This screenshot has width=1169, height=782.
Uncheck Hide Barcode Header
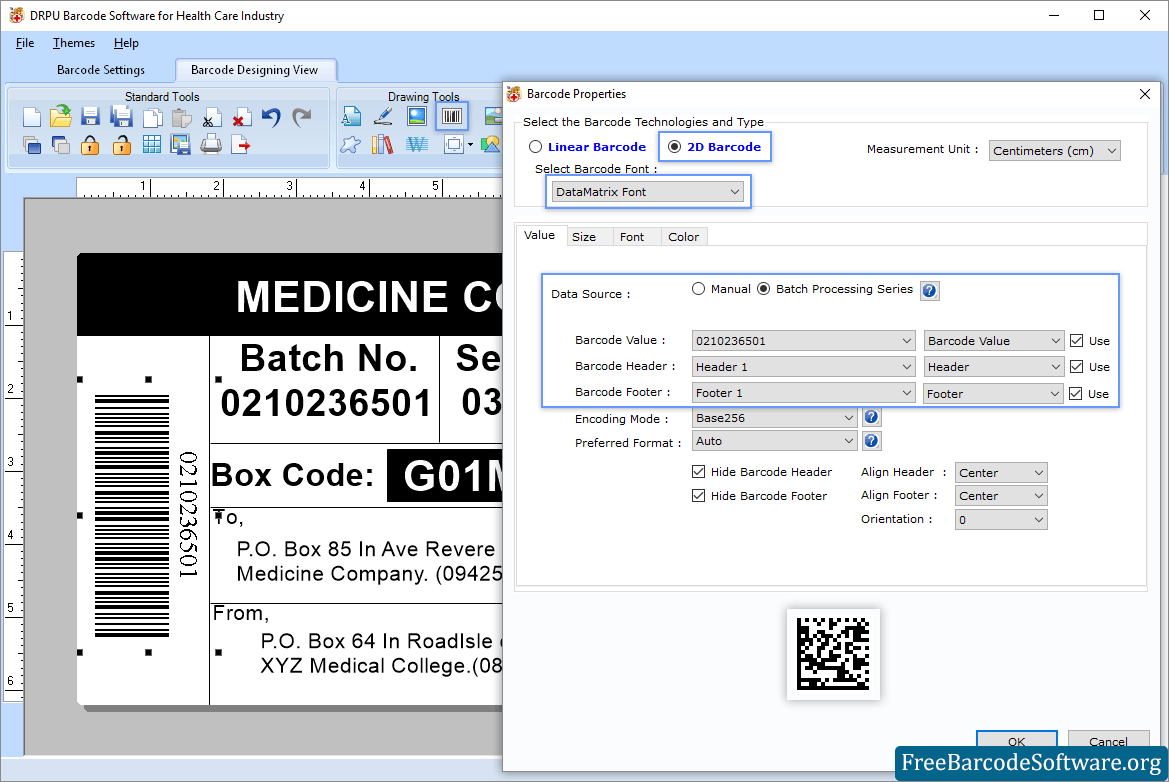[x=699, y=472]
